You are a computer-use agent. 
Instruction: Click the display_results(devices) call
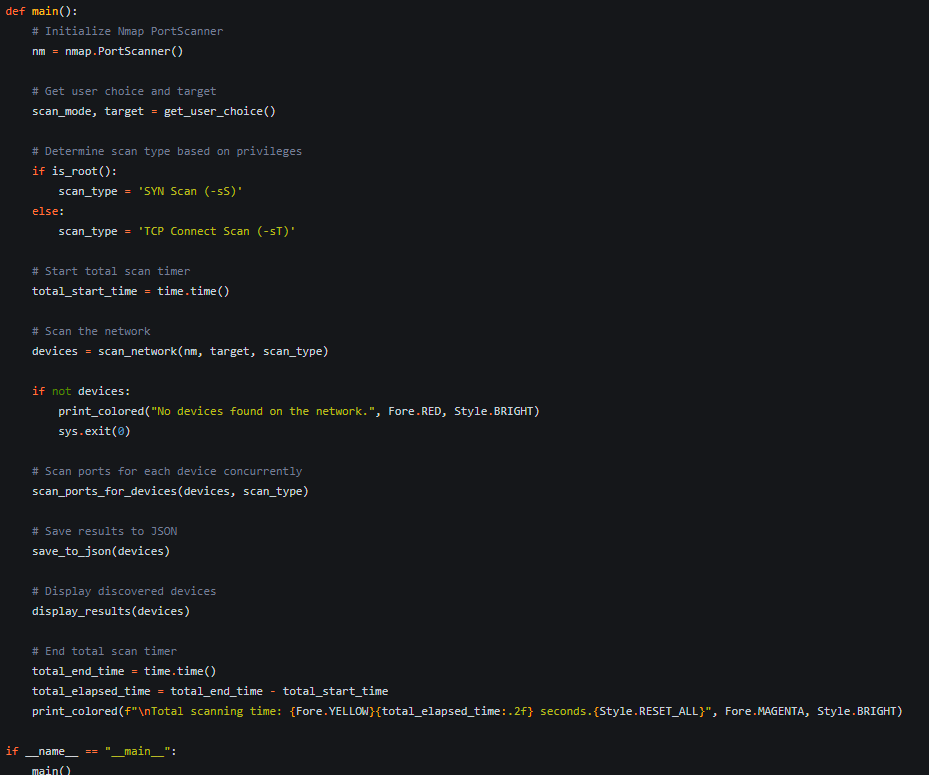click(x=111, y=611)
